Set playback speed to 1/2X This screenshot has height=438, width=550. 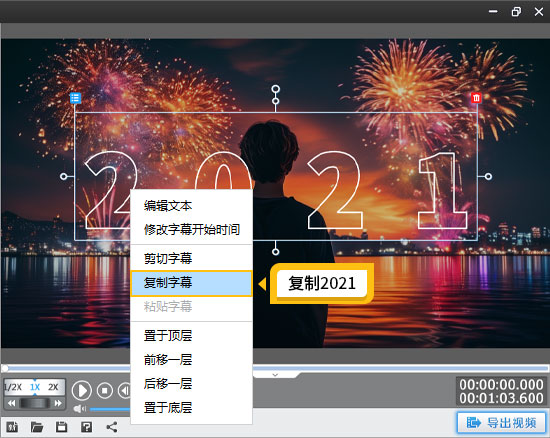(13, 387)
